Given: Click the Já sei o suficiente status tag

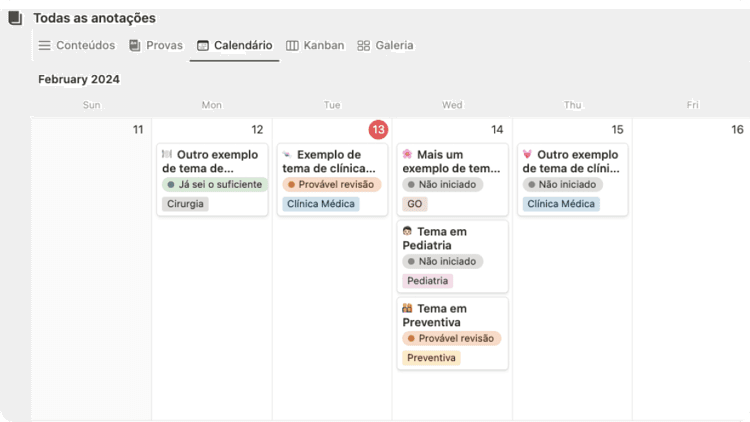Looking at the screenshot, I should click(215, 184).
